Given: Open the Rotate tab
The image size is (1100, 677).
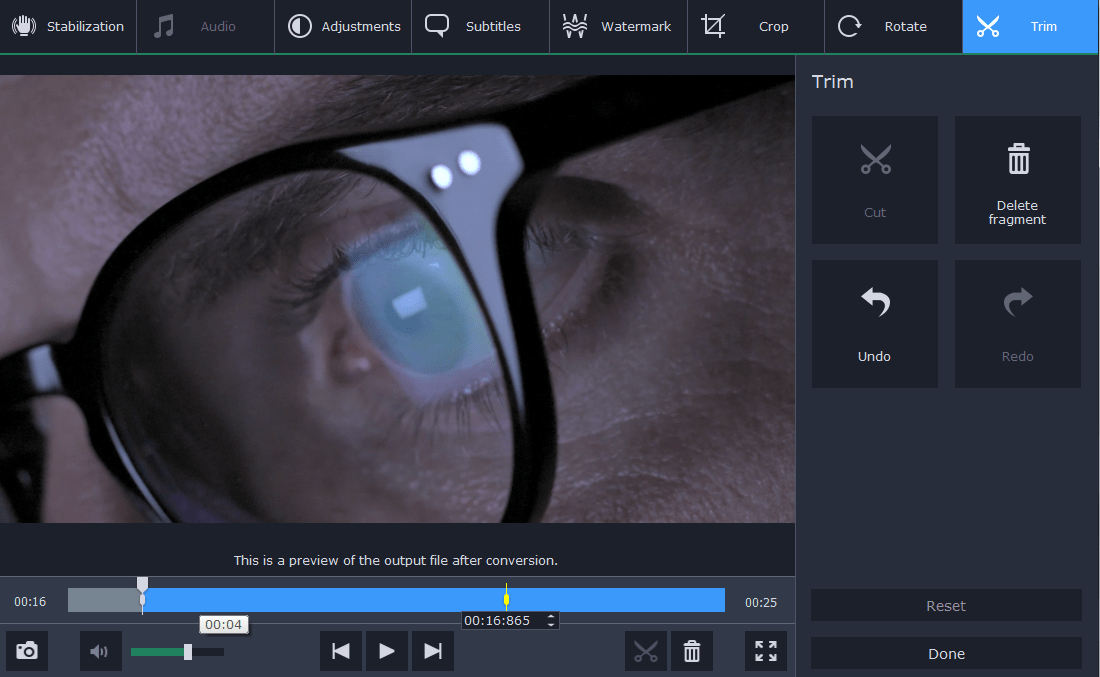Looking at the screenshot, I should click(892, 26).
